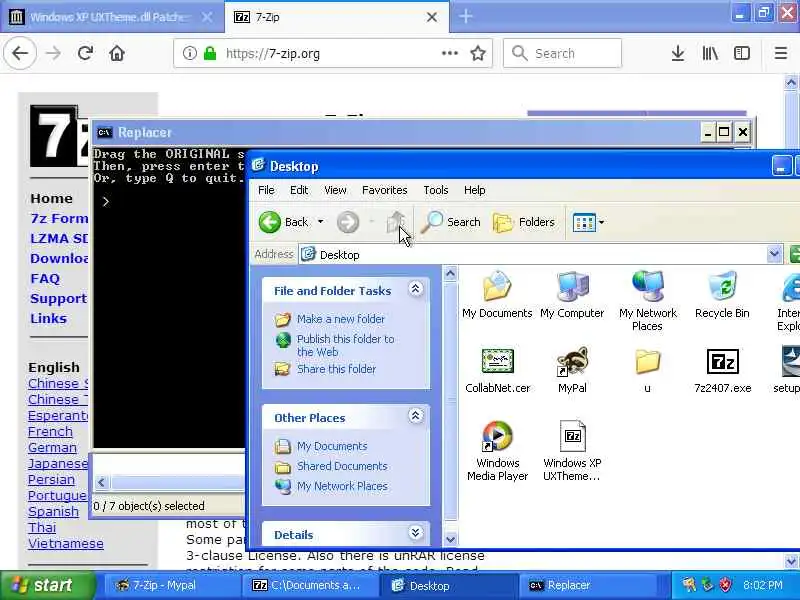Viewport: 800px width, 600px height.
Task: Open the Back button history dropdown arrow
Action: coord(320,222)
